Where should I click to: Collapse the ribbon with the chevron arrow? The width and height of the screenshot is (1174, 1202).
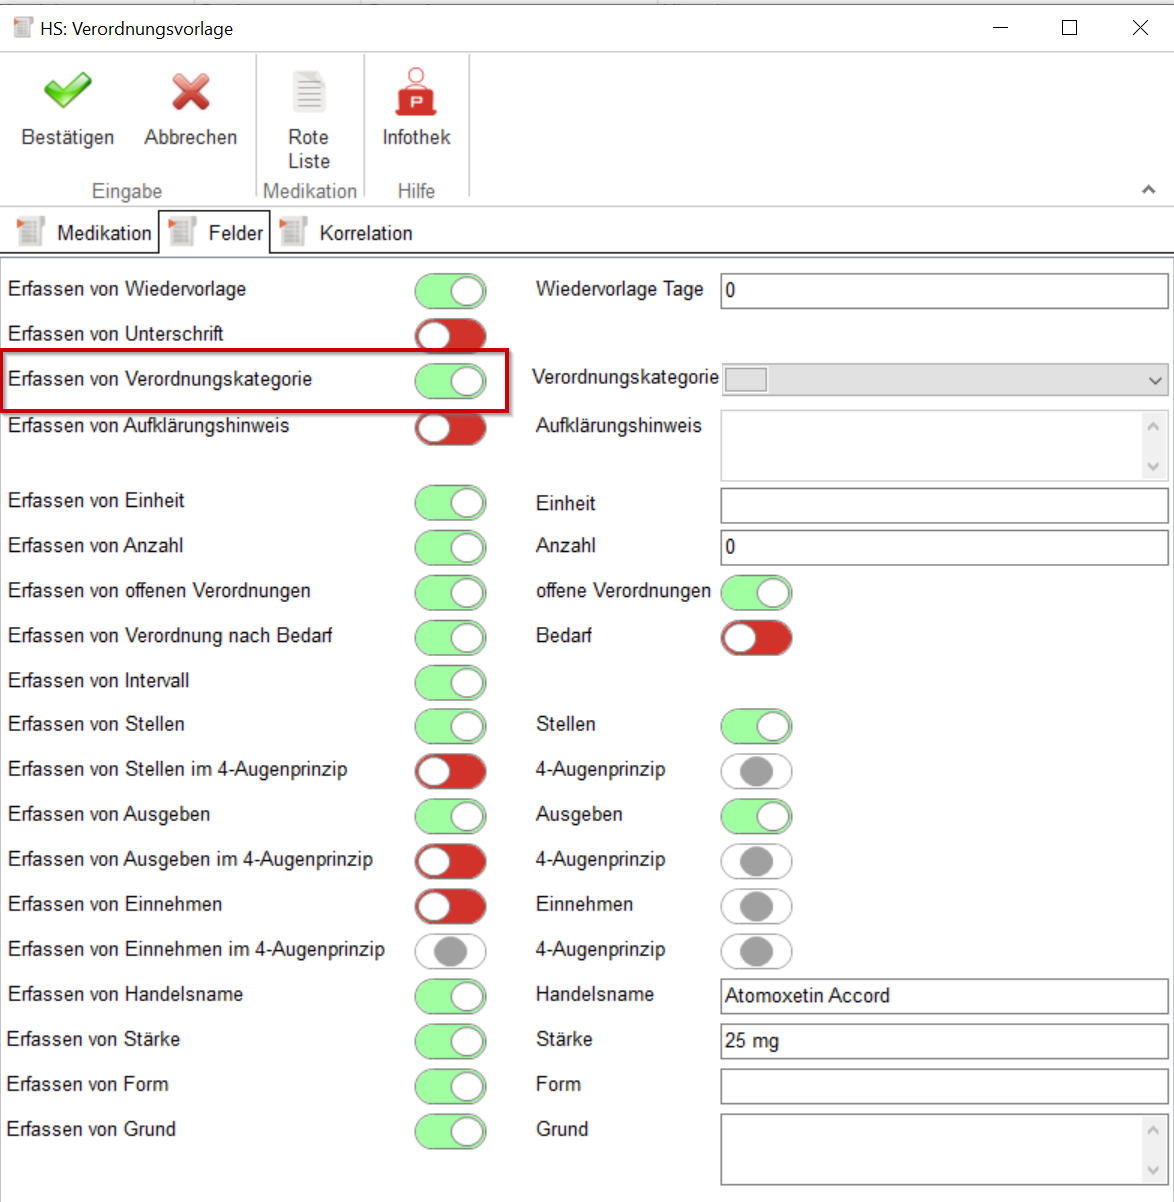(1148, 190)
